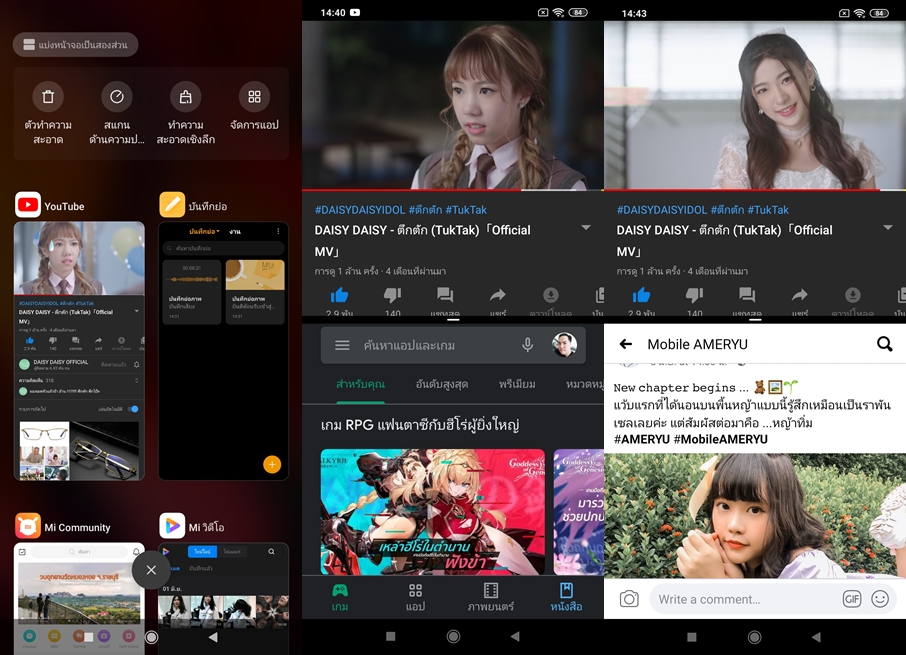Focus the Write a comment field
906x655 pixels.
tap(745, 599)
